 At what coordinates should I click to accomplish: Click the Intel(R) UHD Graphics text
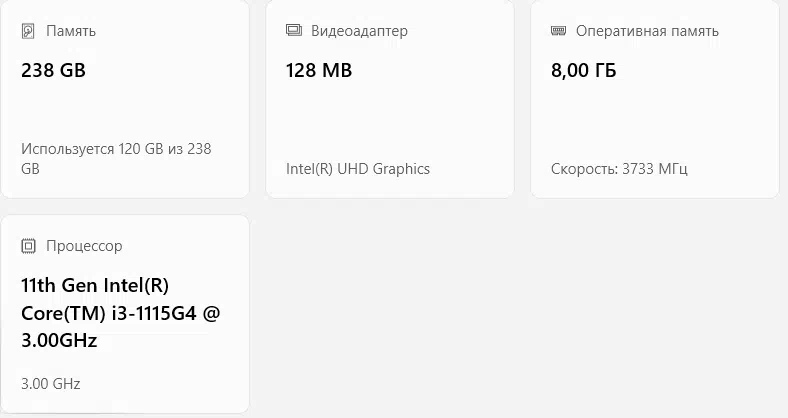[358, 169]
